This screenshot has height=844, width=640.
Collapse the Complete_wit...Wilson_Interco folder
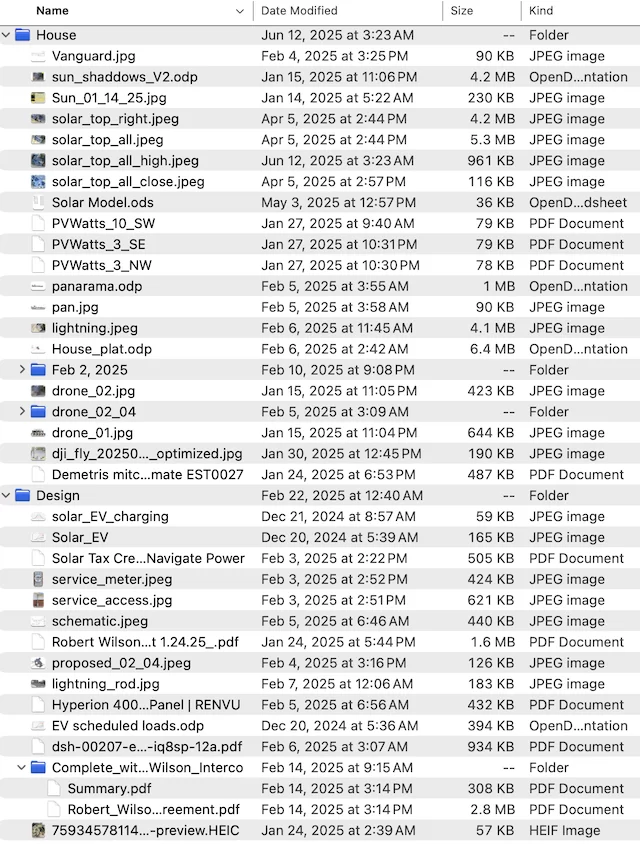coord(23,768)
